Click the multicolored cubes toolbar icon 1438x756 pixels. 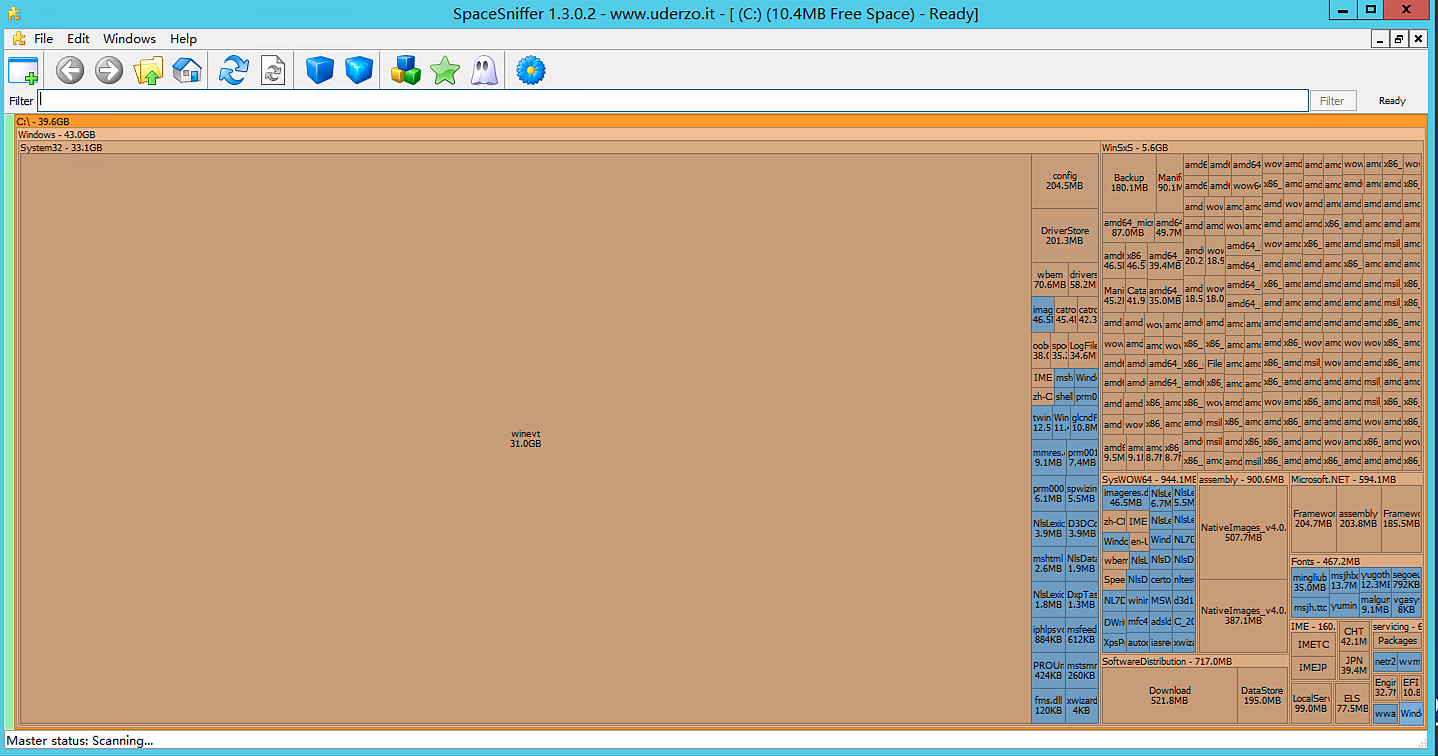pyautogui.click(x=405, y=71)
